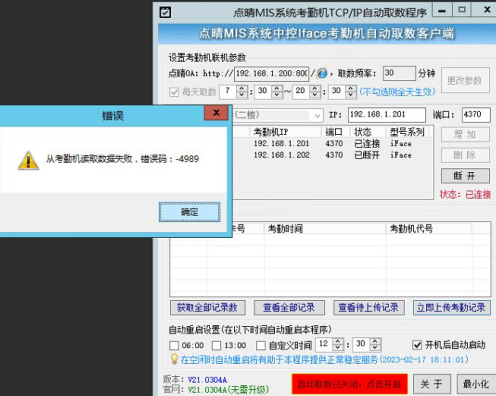Toggle the 每天取数 checkbox
The image size is (496, 396).
coord(174,92)
